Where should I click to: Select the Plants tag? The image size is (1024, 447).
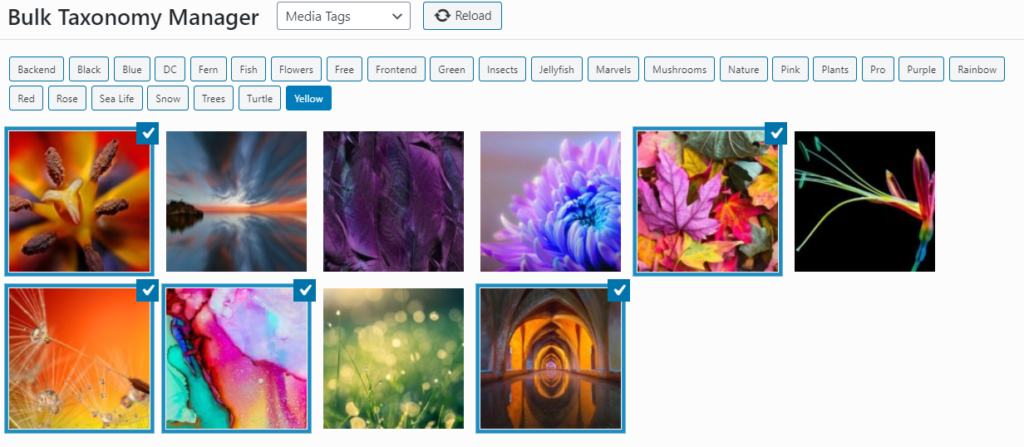[x=835, y=69]
